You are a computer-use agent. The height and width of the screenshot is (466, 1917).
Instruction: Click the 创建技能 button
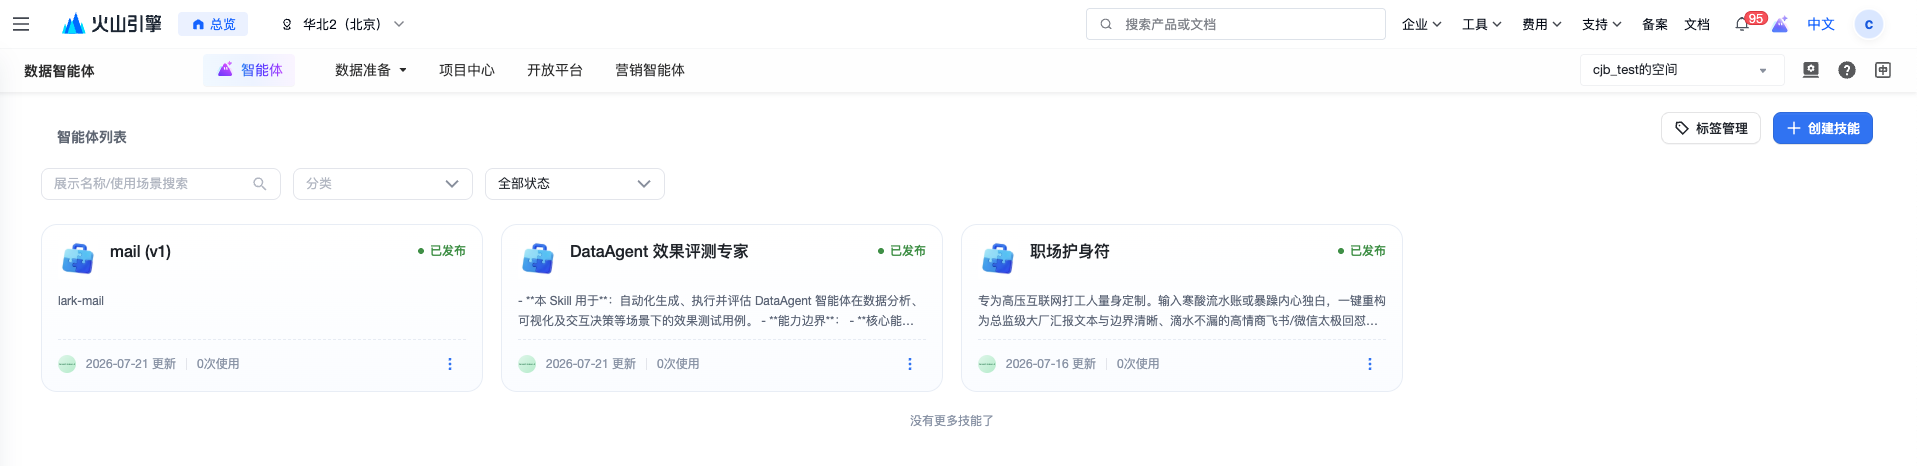click(x=1823, y=128)
